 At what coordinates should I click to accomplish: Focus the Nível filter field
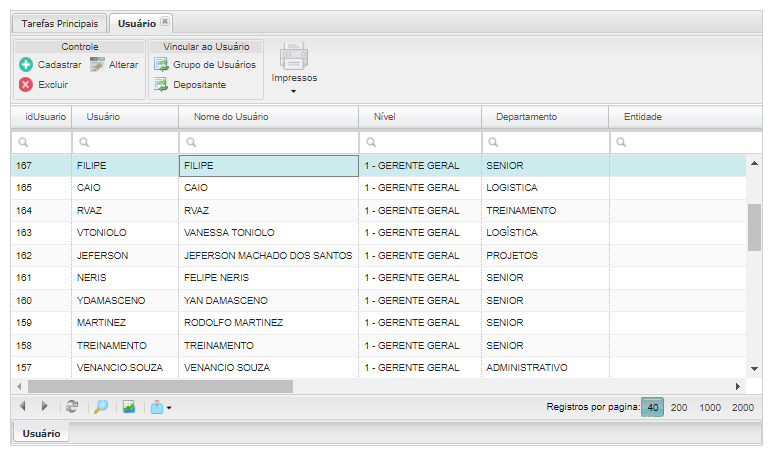coord(420,142)
